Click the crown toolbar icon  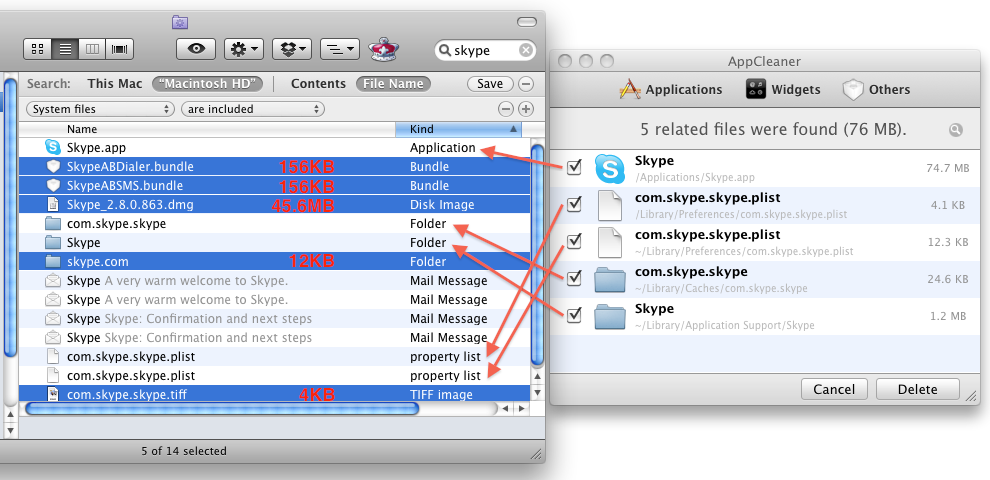tap(385, 49)
